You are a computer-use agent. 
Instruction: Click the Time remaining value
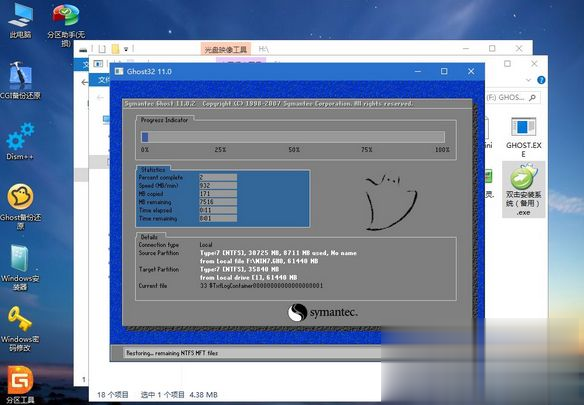pyautogui.click(x=218, y=218)
